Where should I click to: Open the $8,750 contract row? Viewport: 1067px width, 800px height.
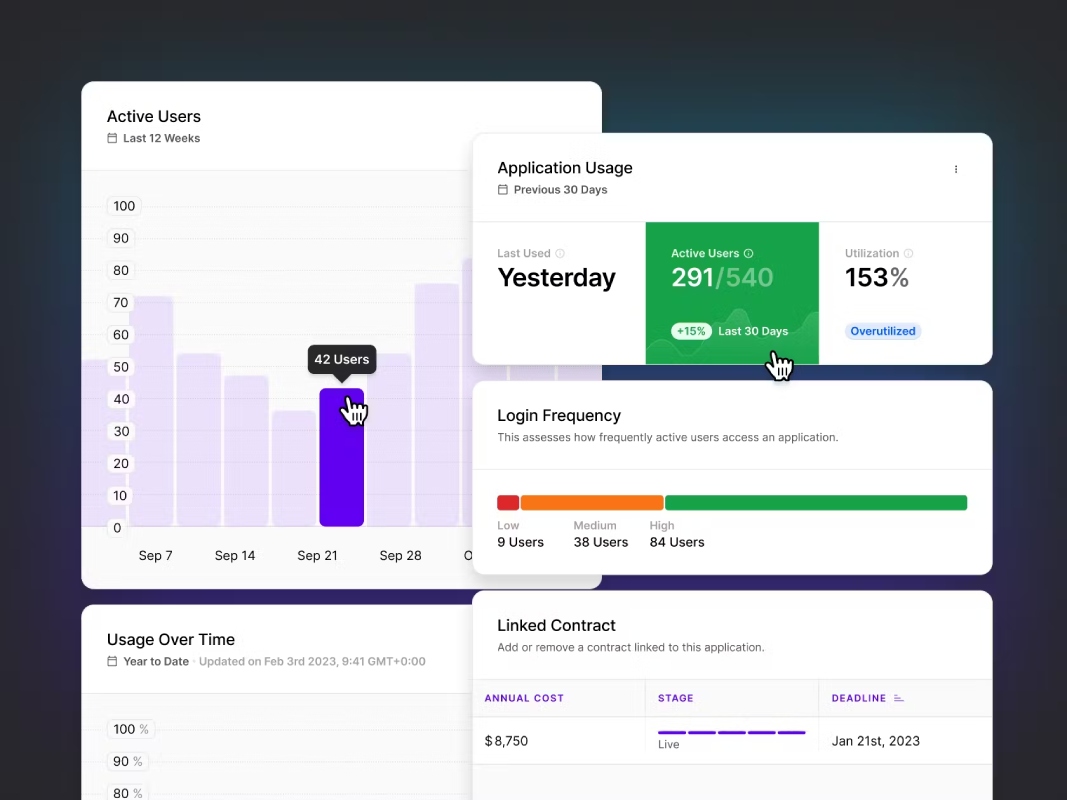tap(732, 741)
